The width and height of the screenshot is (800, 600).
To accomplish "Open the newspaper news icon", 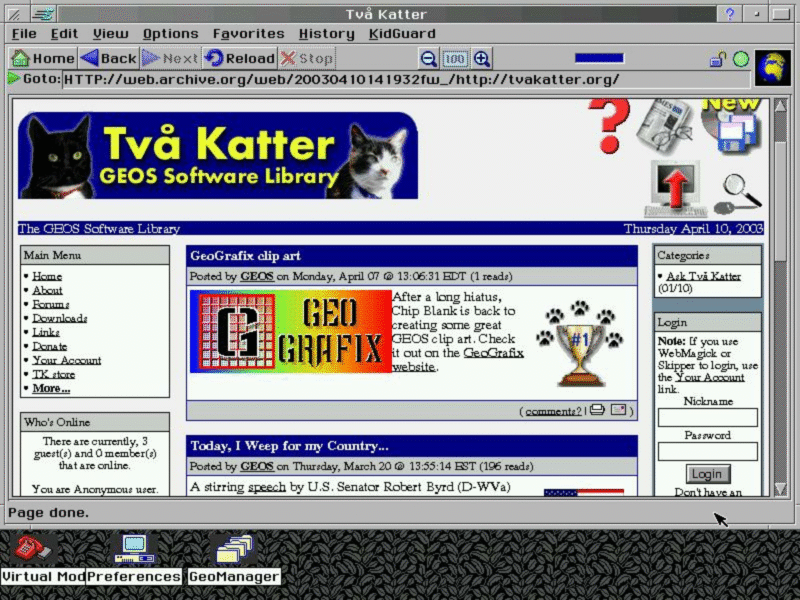I will (x=666, y=126).
